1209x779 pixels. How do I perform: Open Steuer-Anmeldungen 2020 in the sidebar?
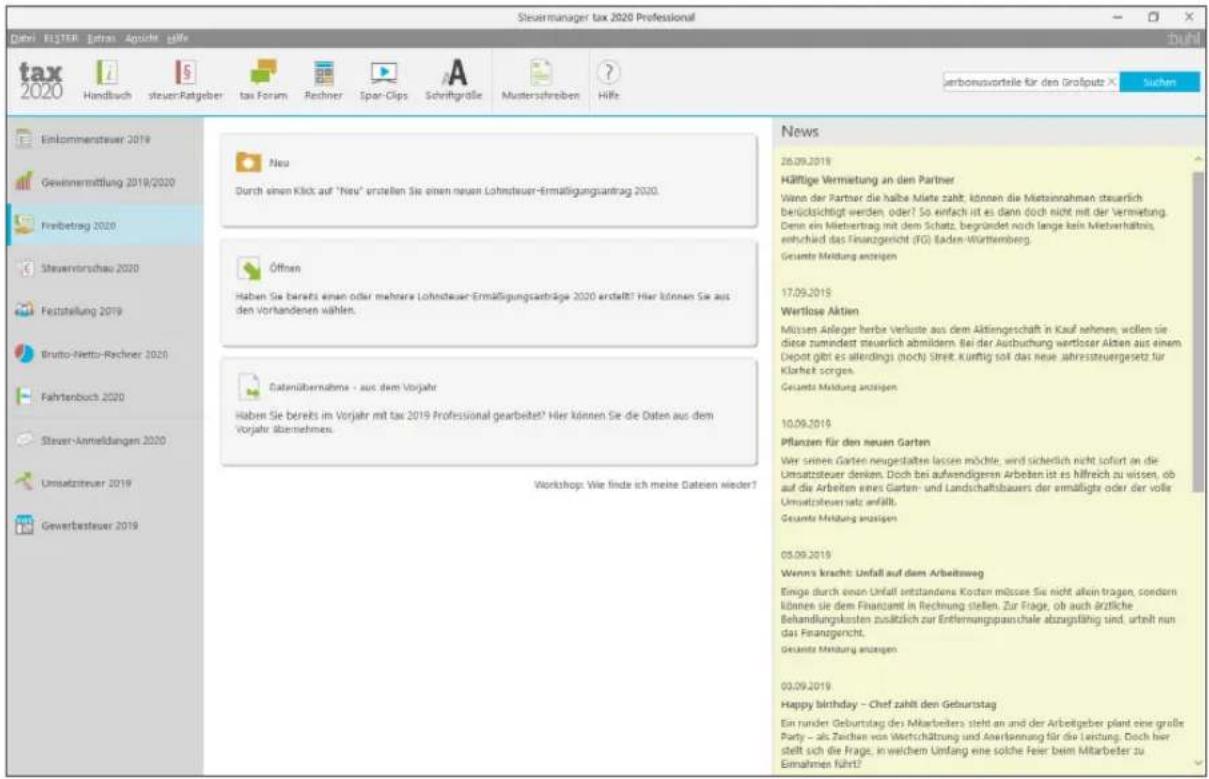(103, 440)
